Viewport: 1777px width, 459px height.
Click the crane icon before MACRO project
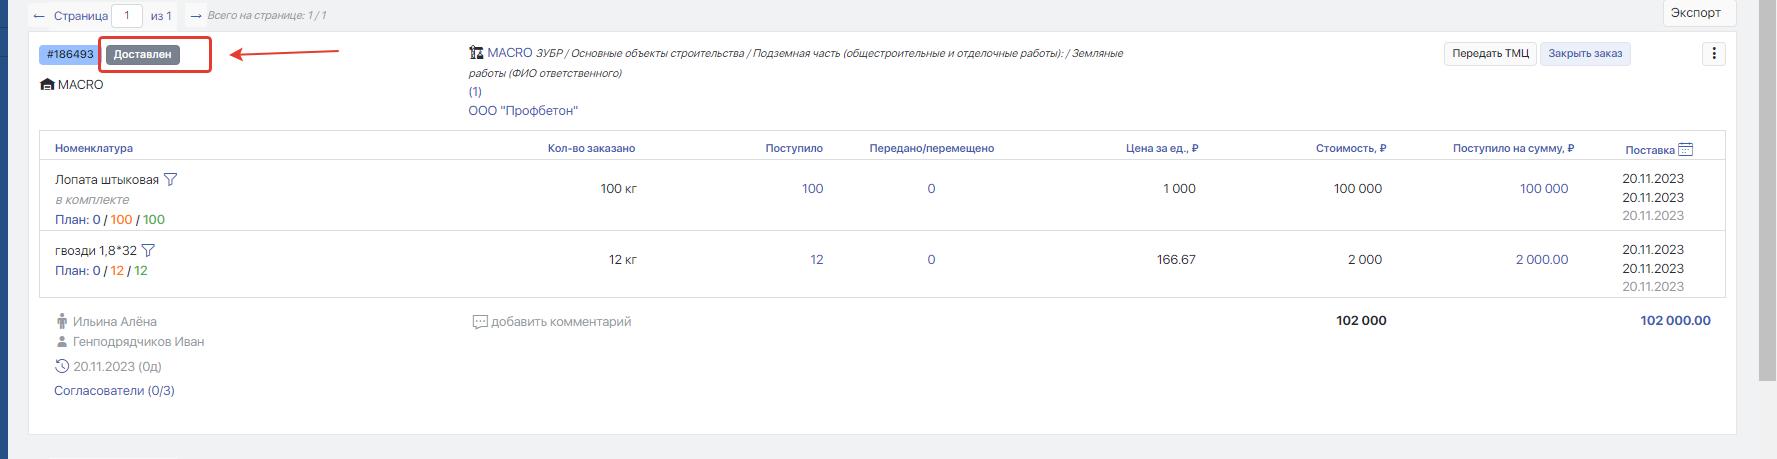click(476, 53)
